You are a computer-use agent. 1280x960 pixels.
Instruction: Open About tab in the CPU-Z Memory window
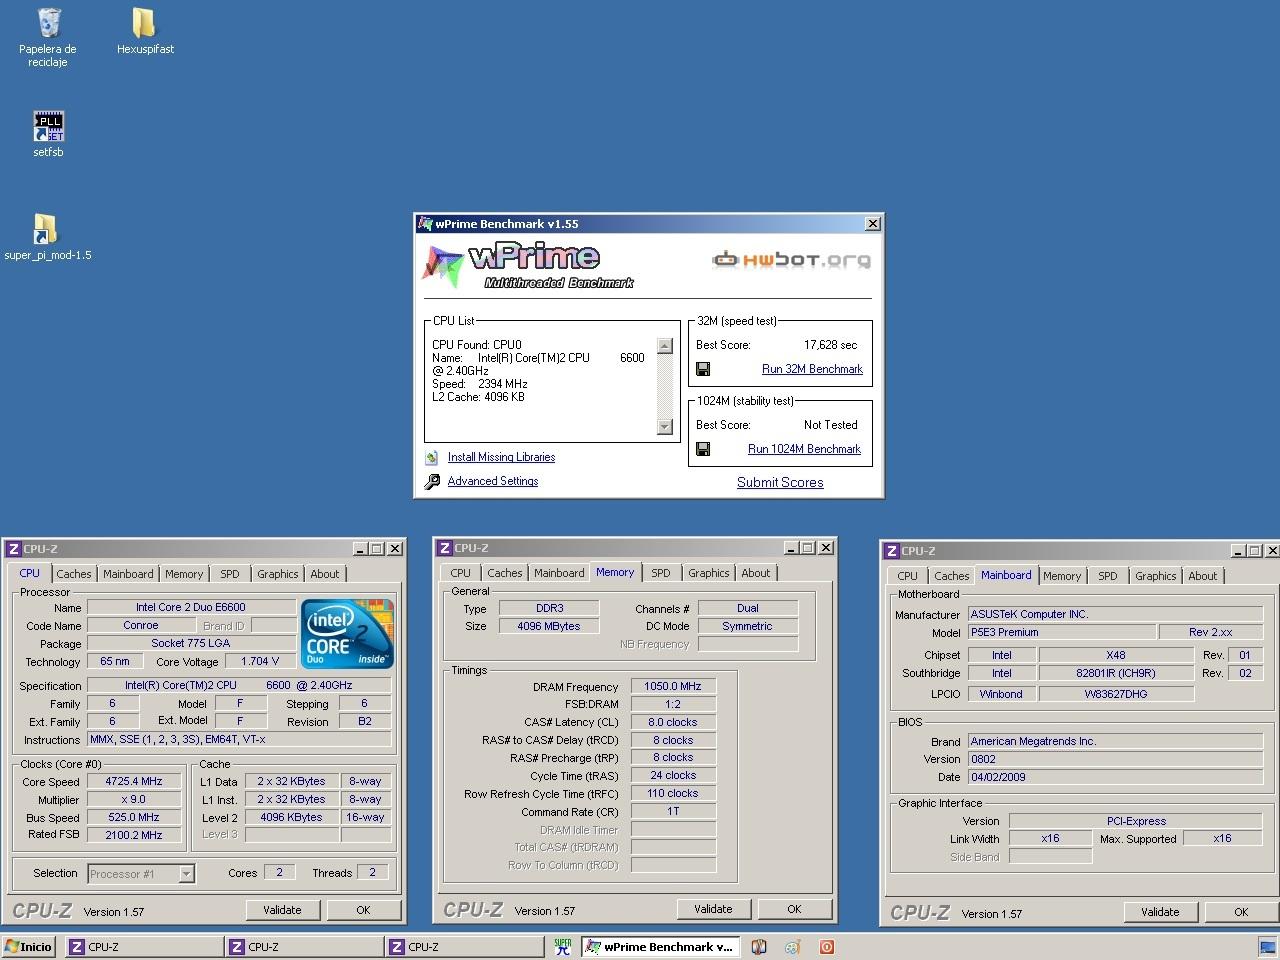click(756, 573)
